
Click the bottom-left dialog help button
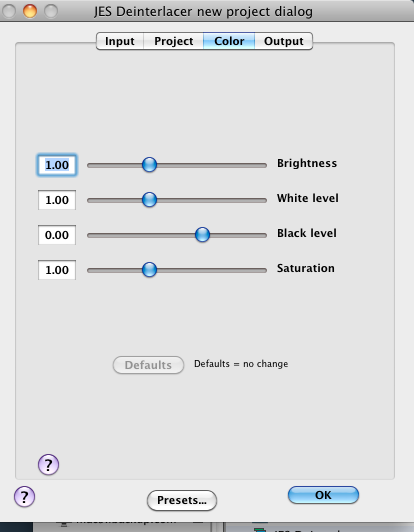(24, 496)
